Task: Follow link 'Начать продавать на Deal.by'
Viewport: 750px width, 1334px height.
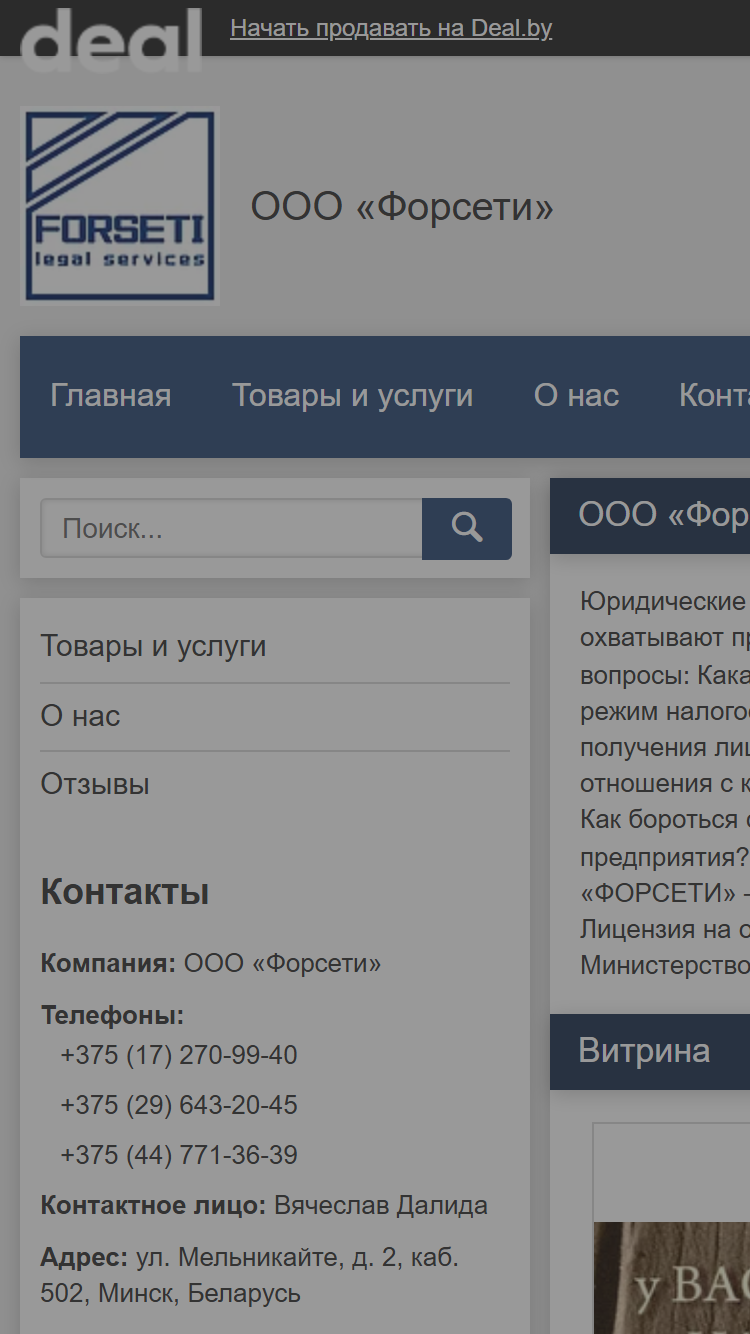Action: coord(391,28)
